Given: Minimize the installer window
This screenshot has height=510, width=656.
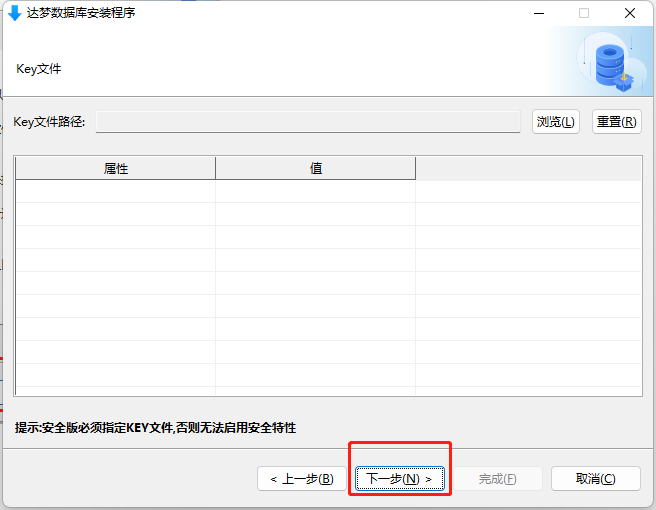Looking at the screenshot, I should (x=539, y=13).
